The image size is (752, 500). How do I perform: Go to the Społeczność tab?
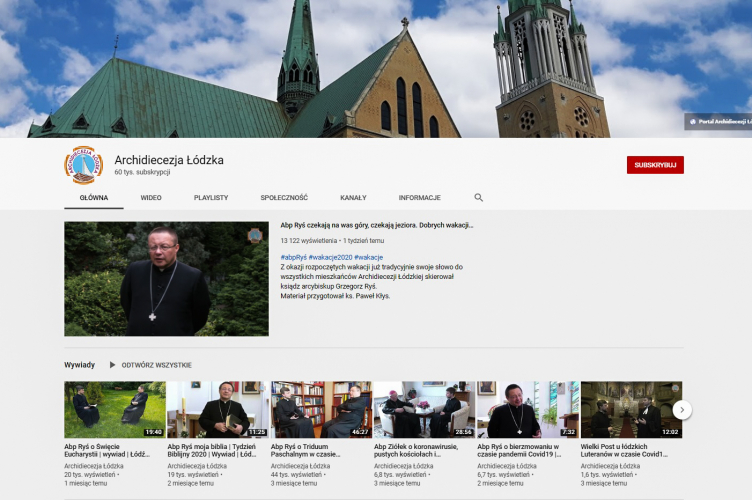pyautogui.click(x=284, y=198)
